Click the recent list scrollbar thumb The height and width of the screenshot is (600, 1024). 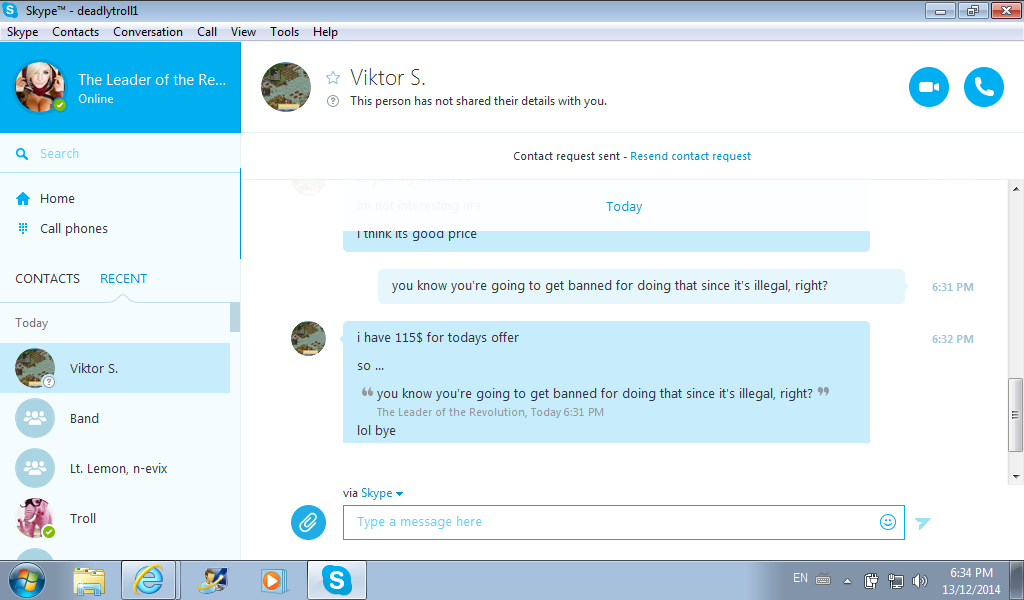235,317
